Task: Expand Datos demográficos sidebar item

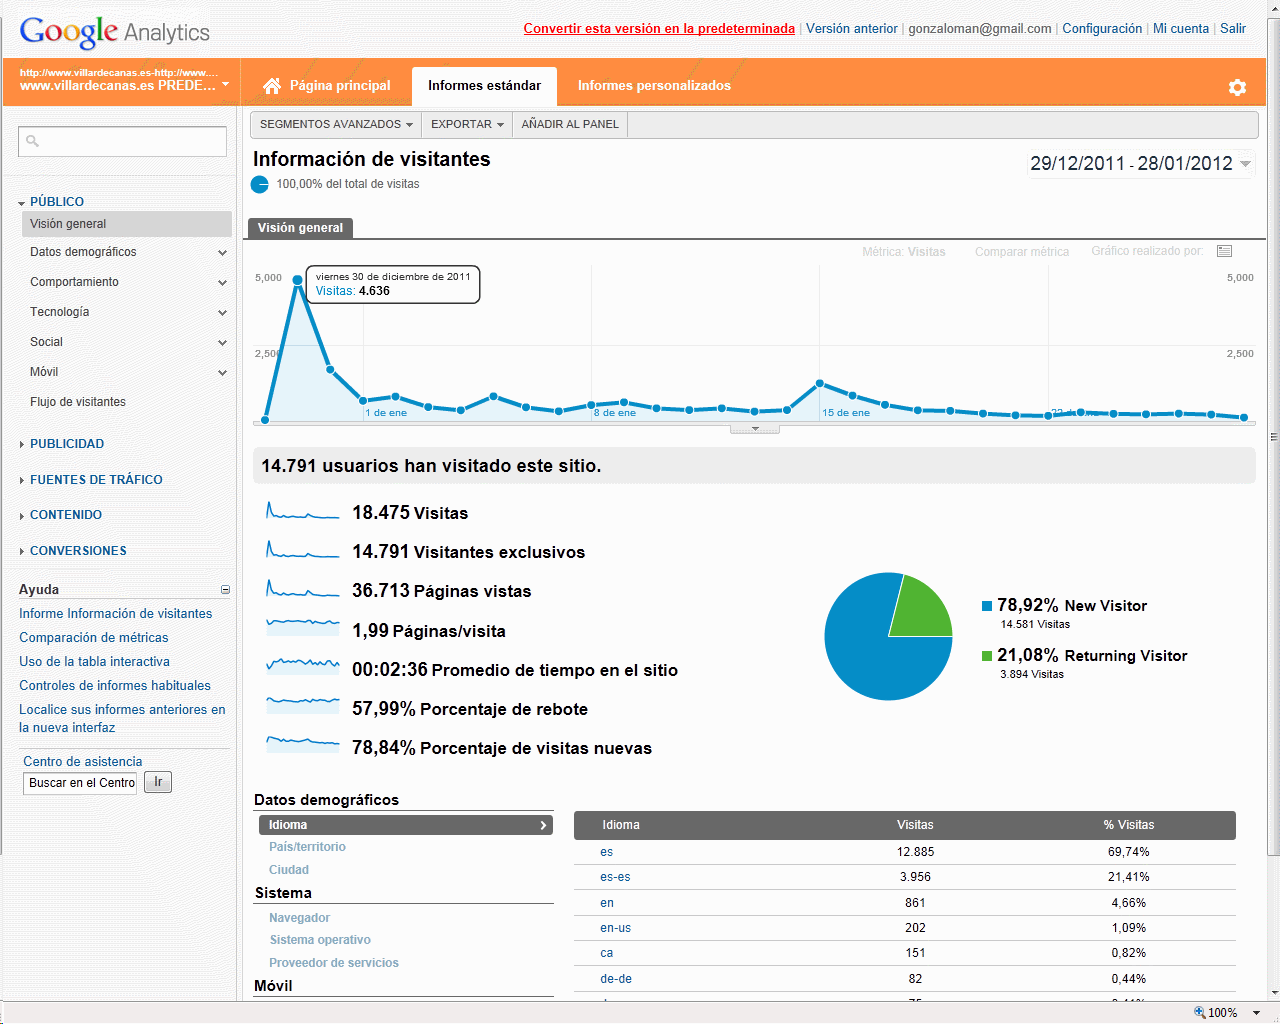Action: tap(222, 253)
